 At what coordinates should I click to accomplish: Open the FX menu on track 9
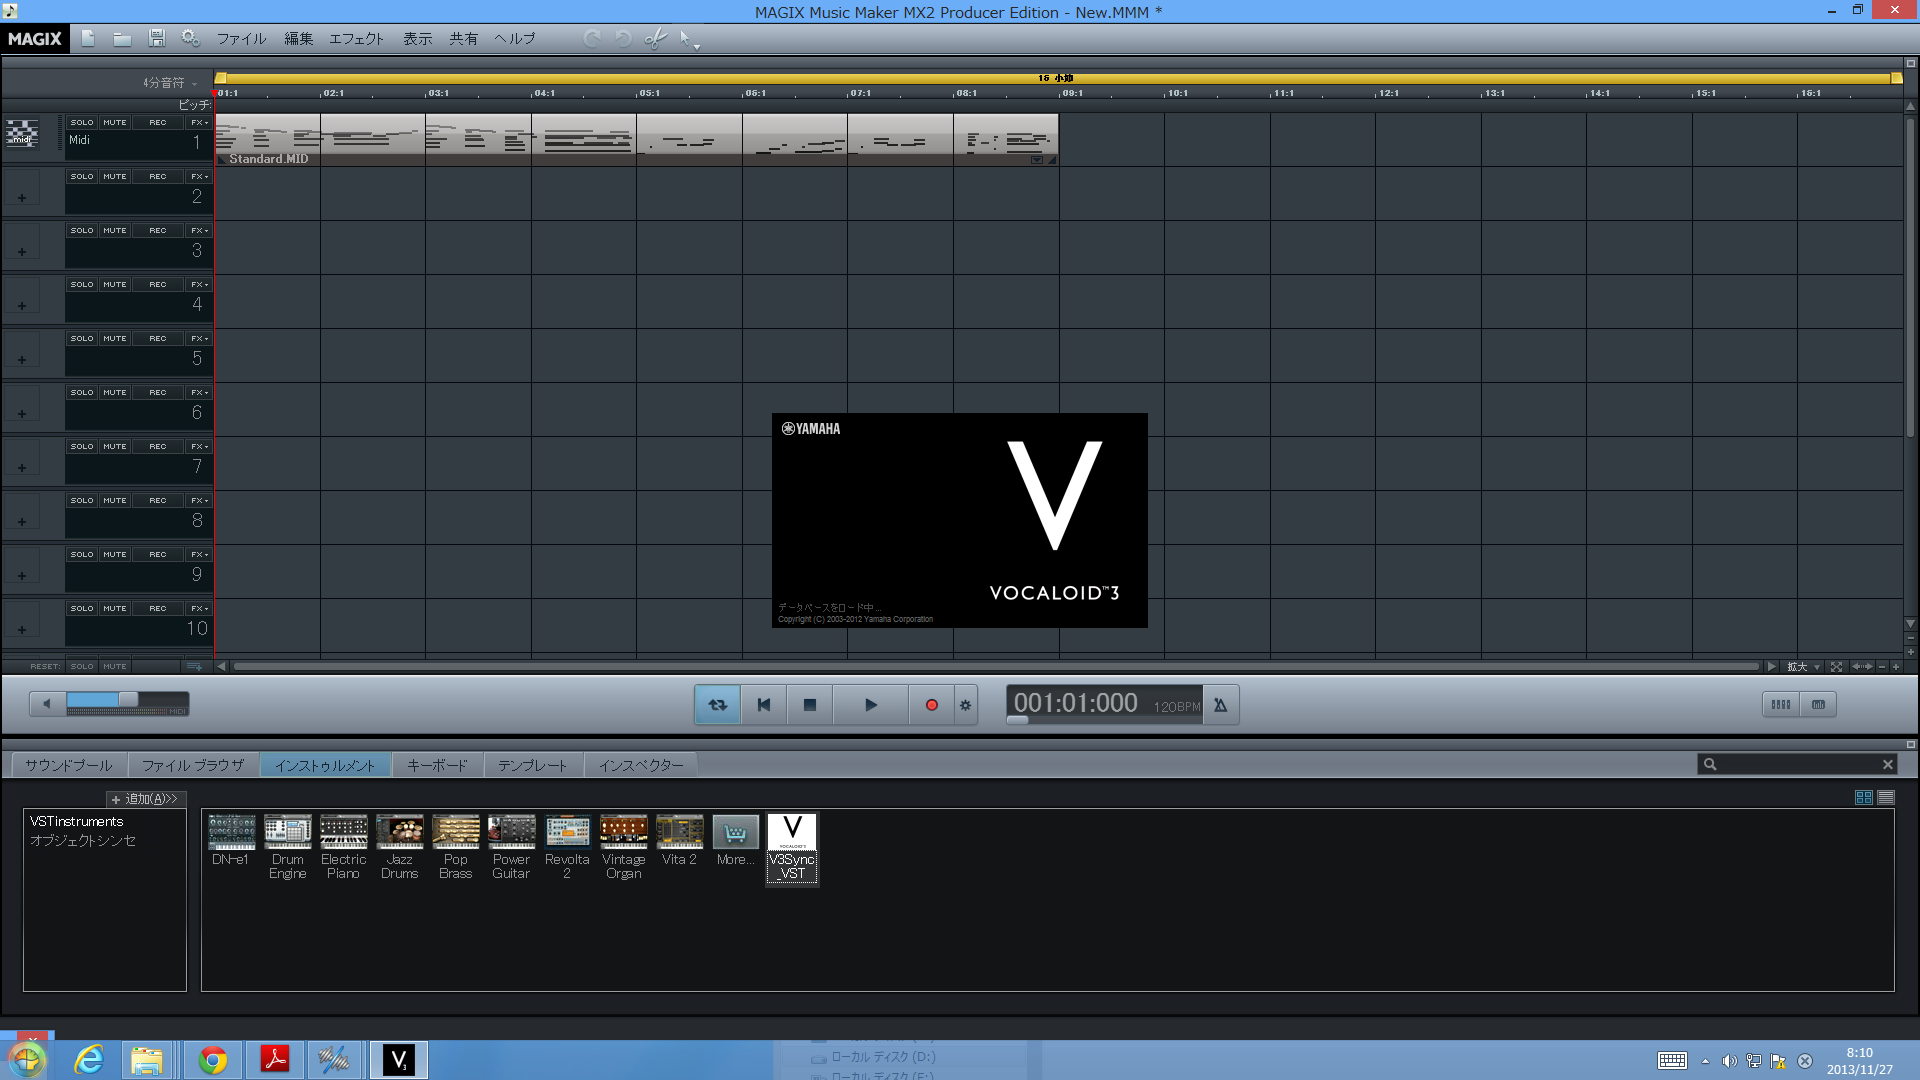pyautogui.click(x=199, y=554)
